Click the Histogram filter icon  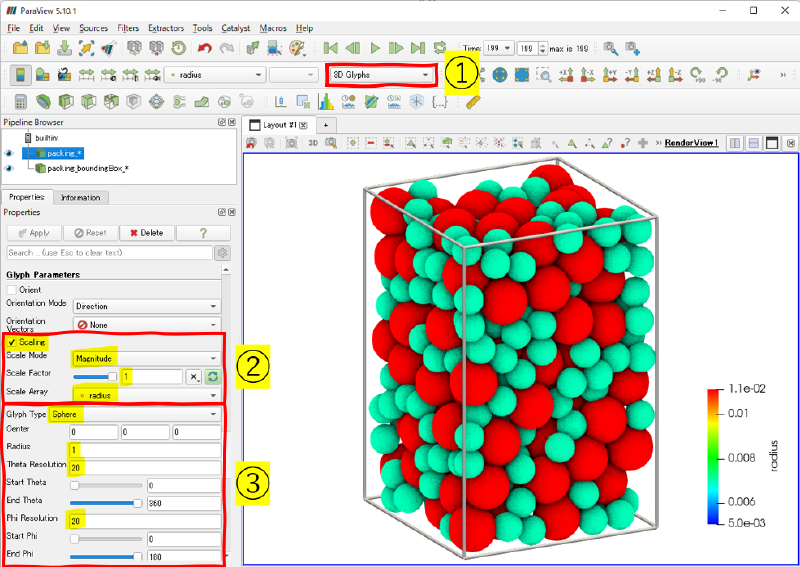[326, 101]
